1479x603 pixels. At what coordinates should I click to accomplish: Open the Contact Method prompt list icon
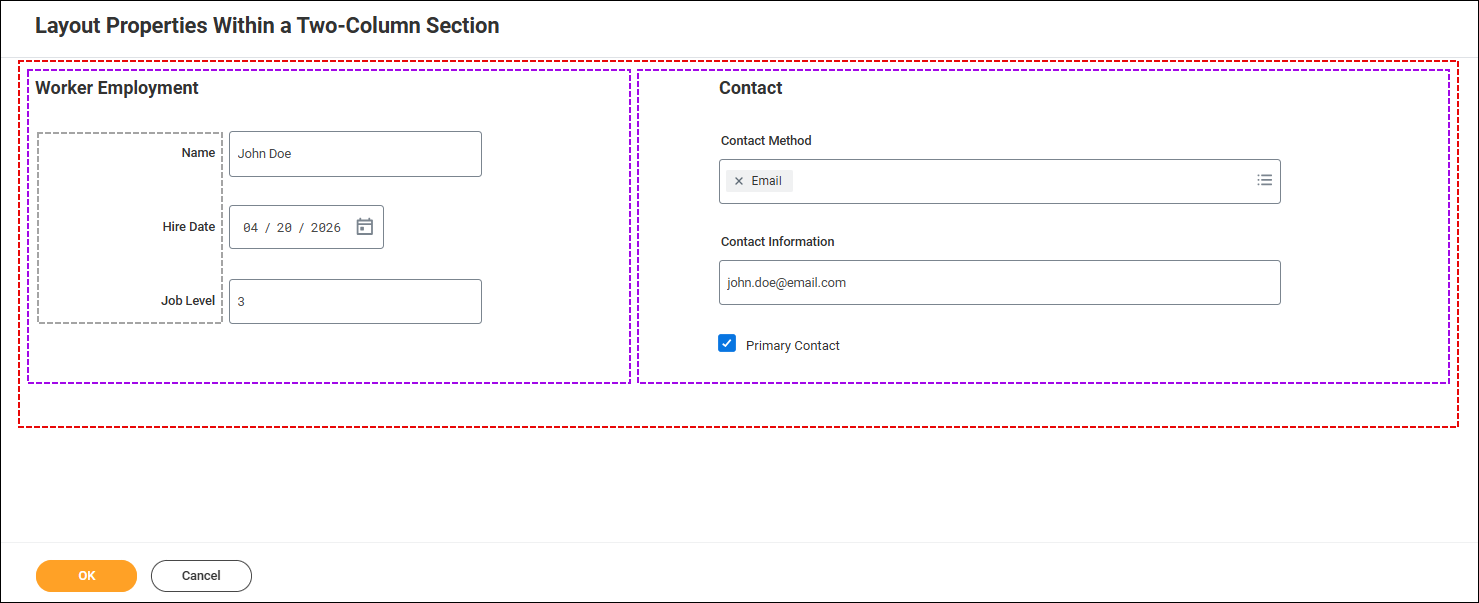[1264, 180]
